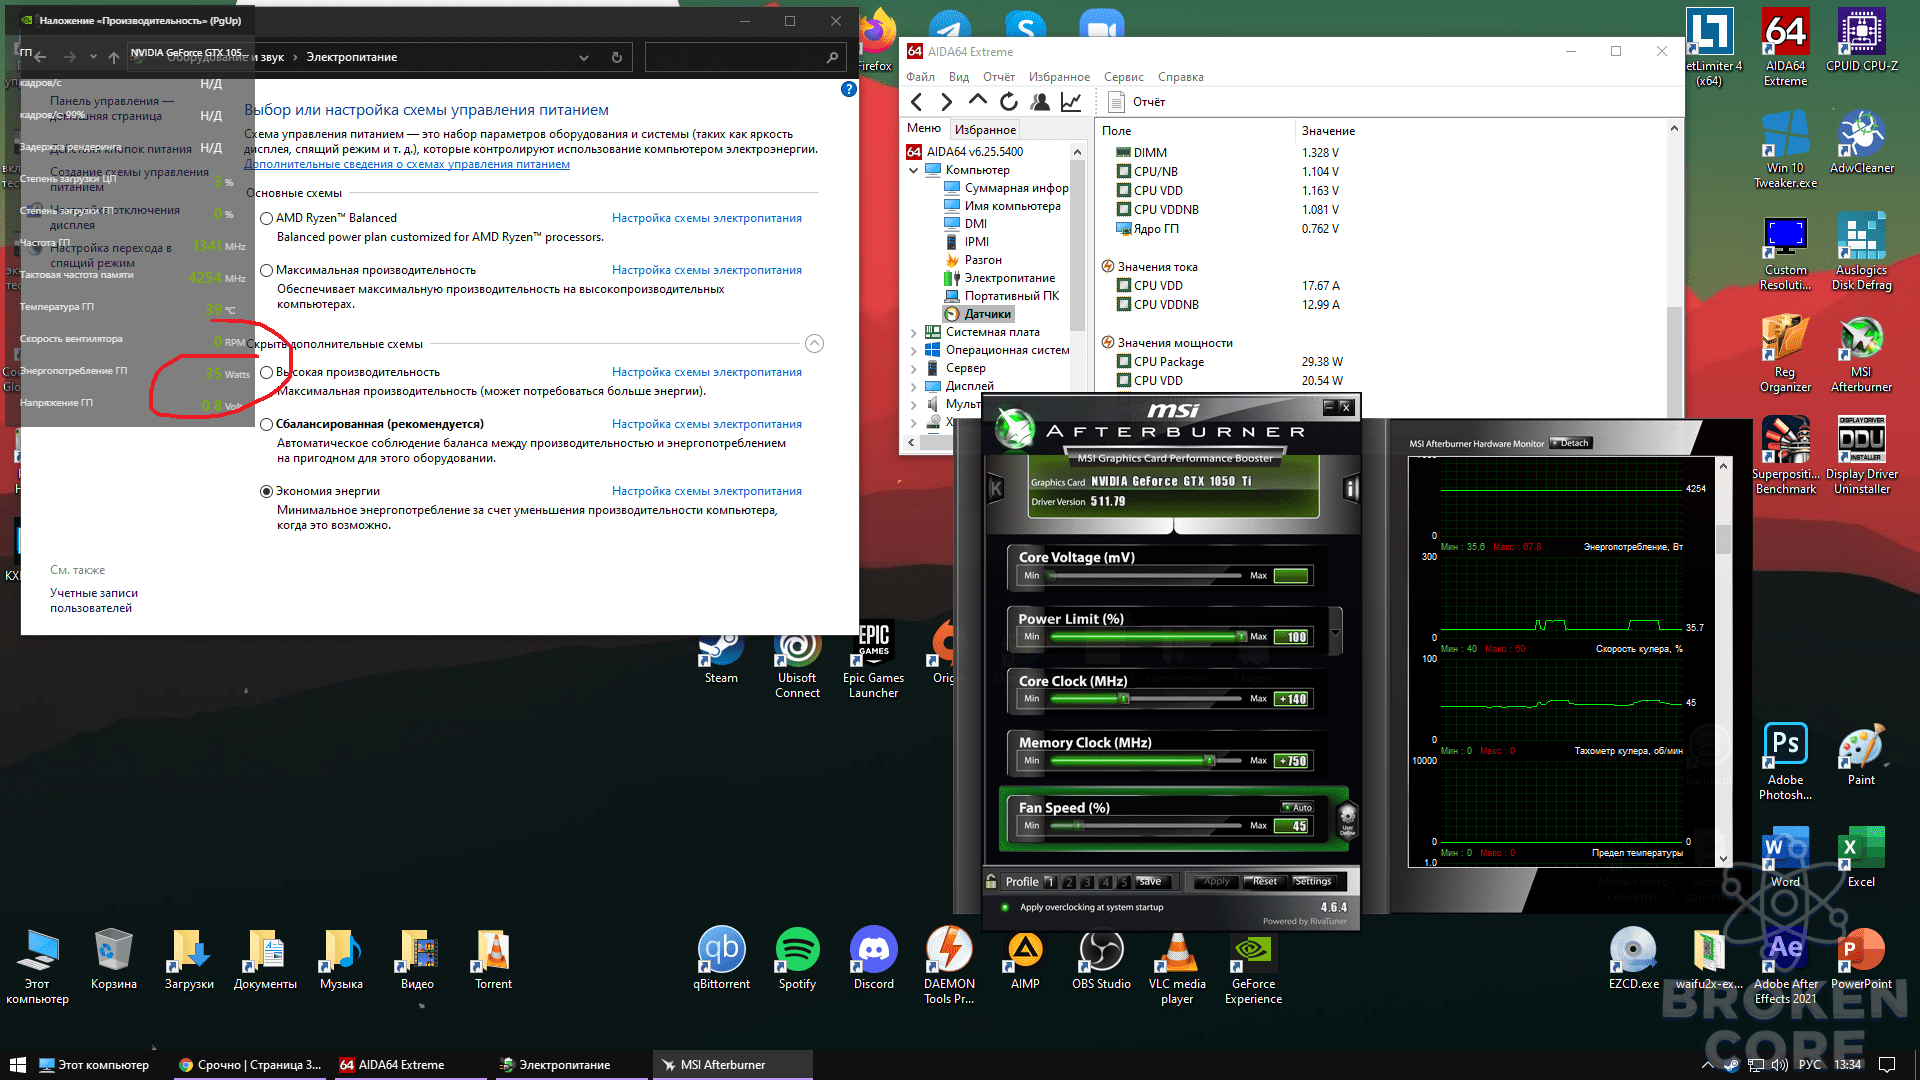Toggle Apply overclocking at system startup
1920x1080 pixels.
point(1005,907)
